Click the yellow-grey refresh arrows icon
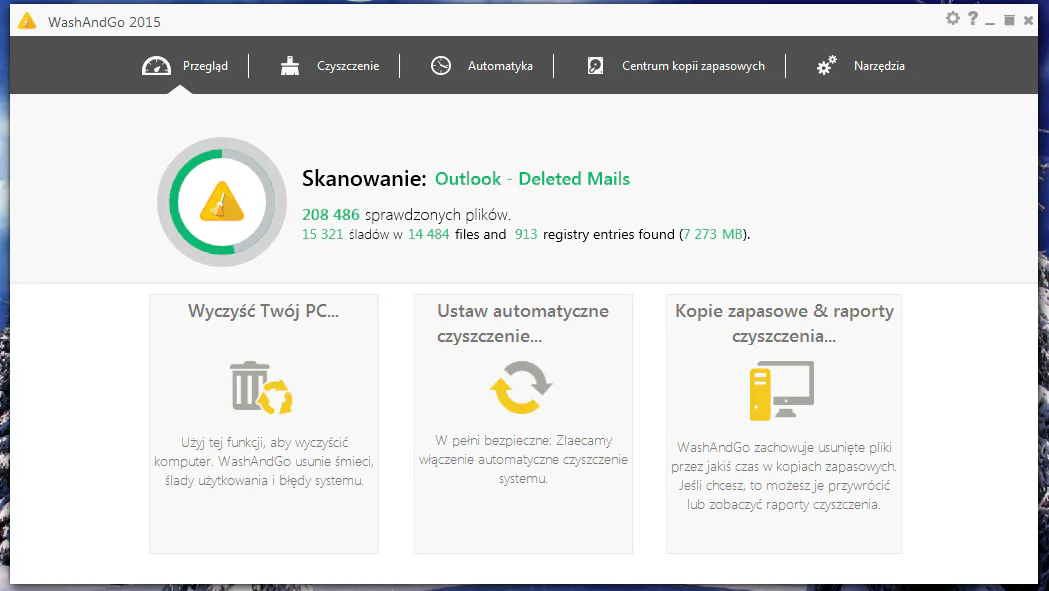 [521, 388]
